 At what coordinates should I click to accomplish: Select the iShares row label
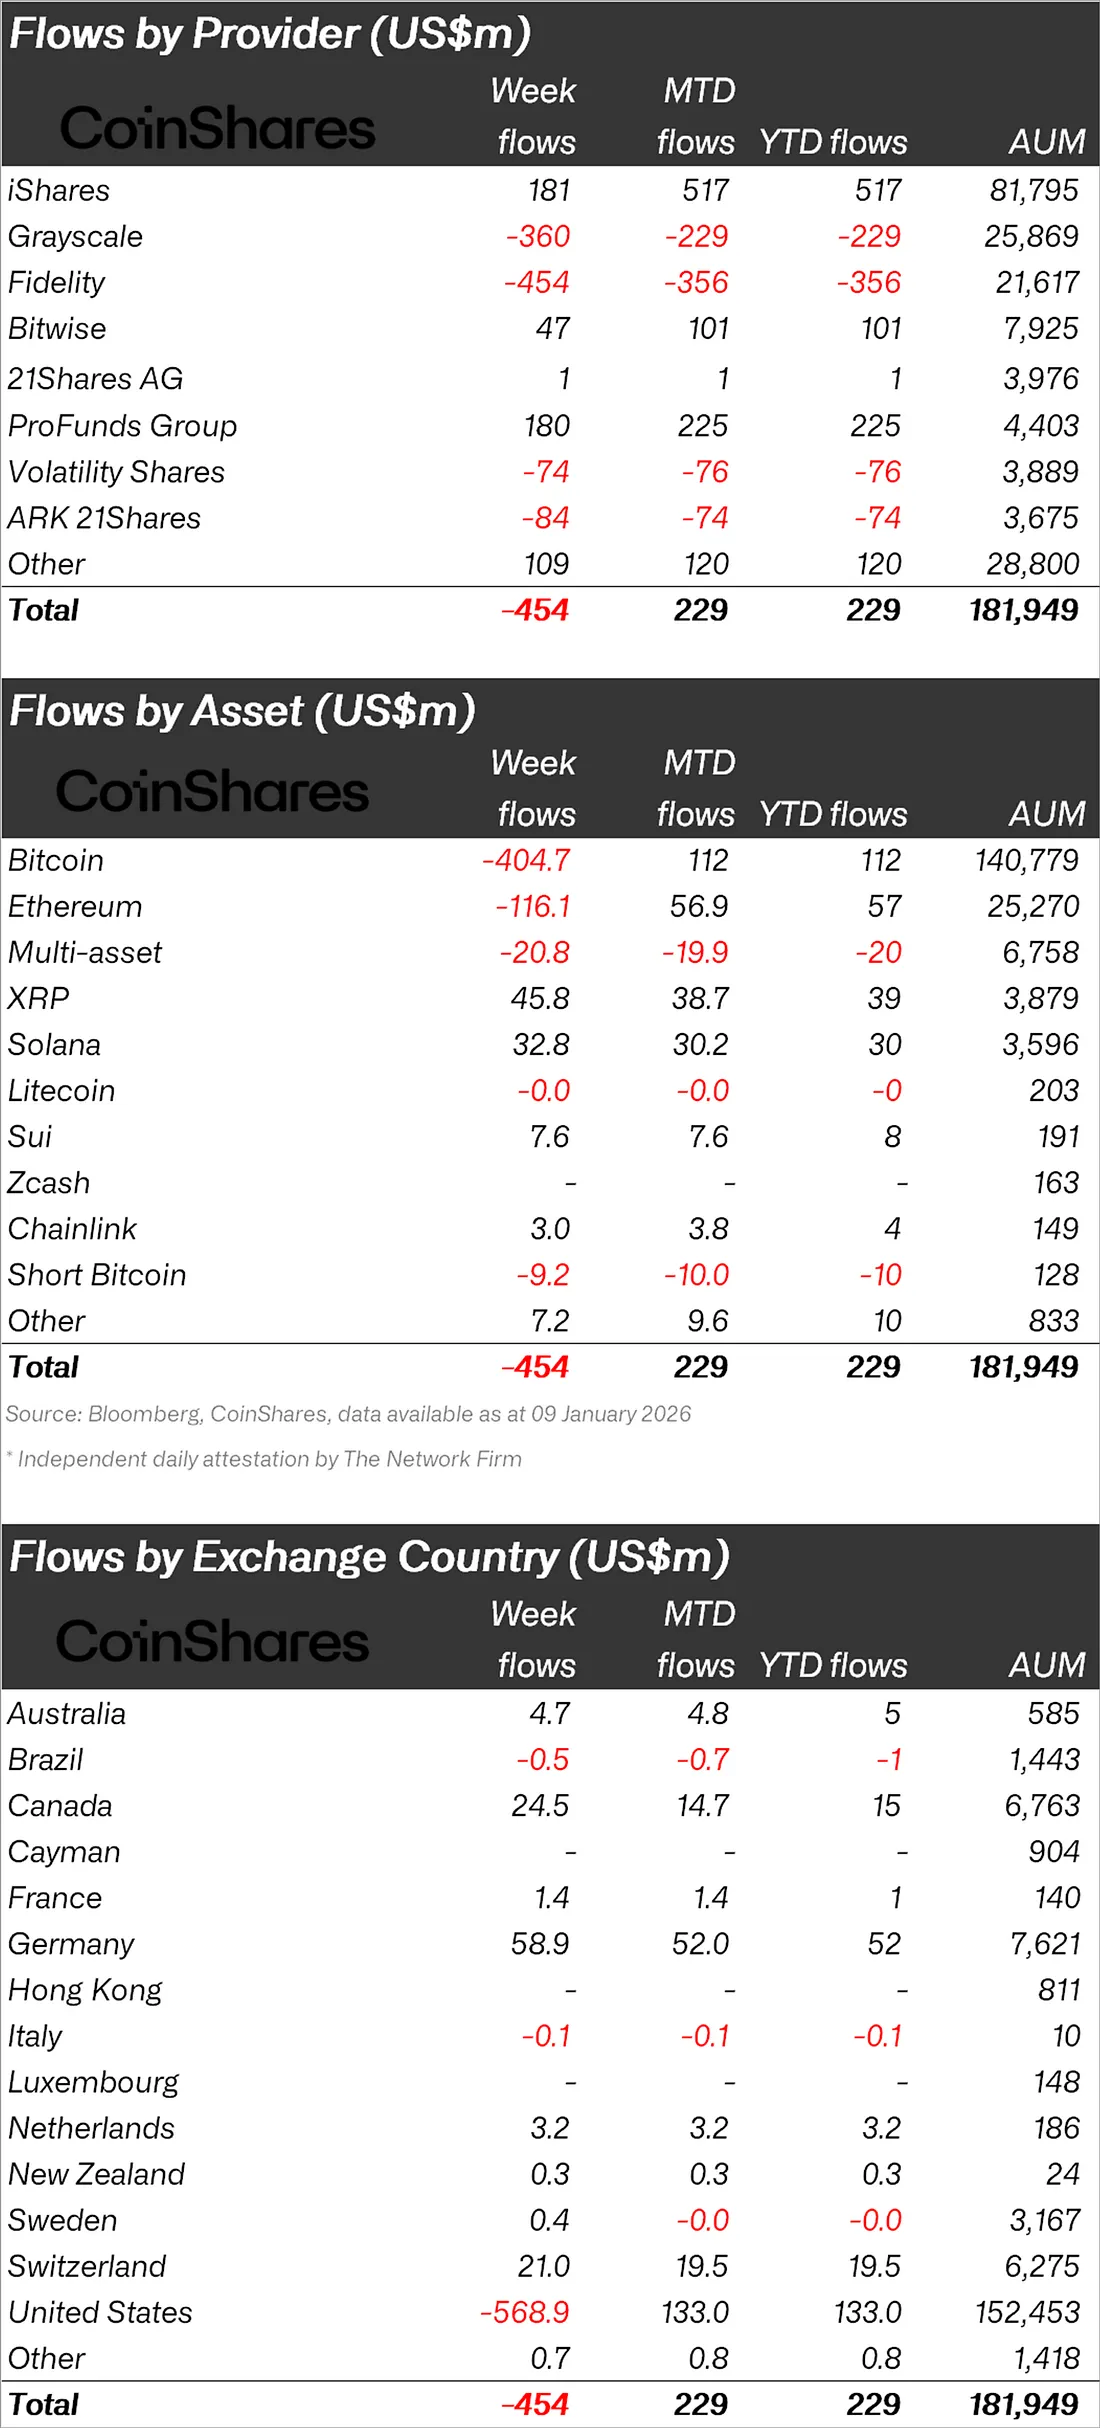point(59,190)
